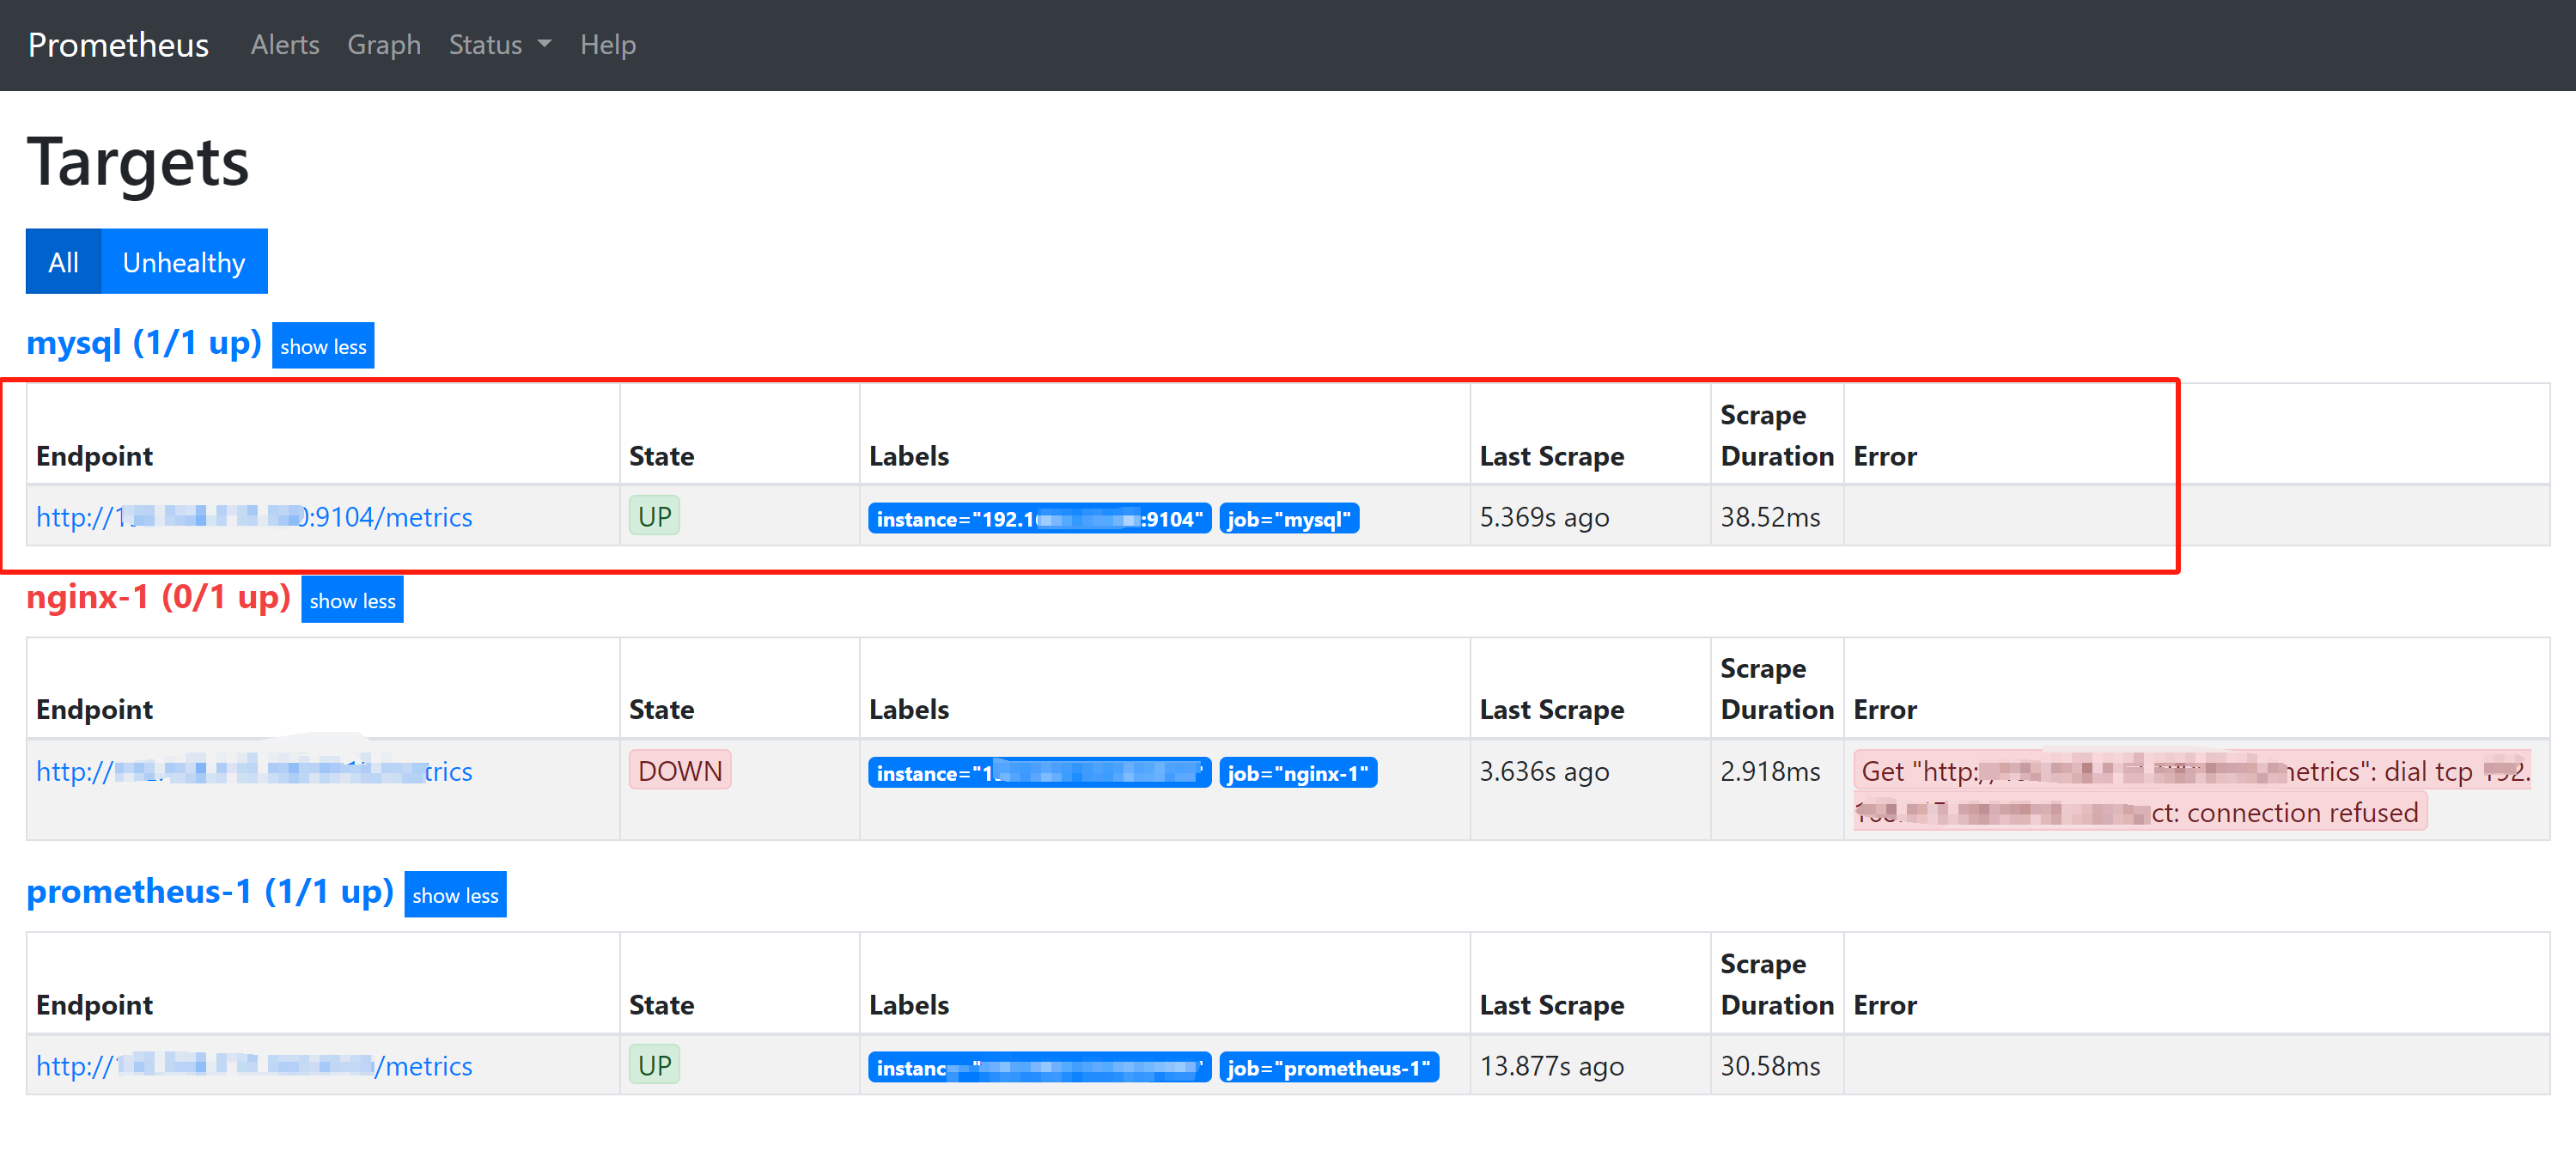This screenshot has width=2576, height=1164.
Task: Click the nginx-1 (0/1 up) heading link
Action: click(158, 597)
